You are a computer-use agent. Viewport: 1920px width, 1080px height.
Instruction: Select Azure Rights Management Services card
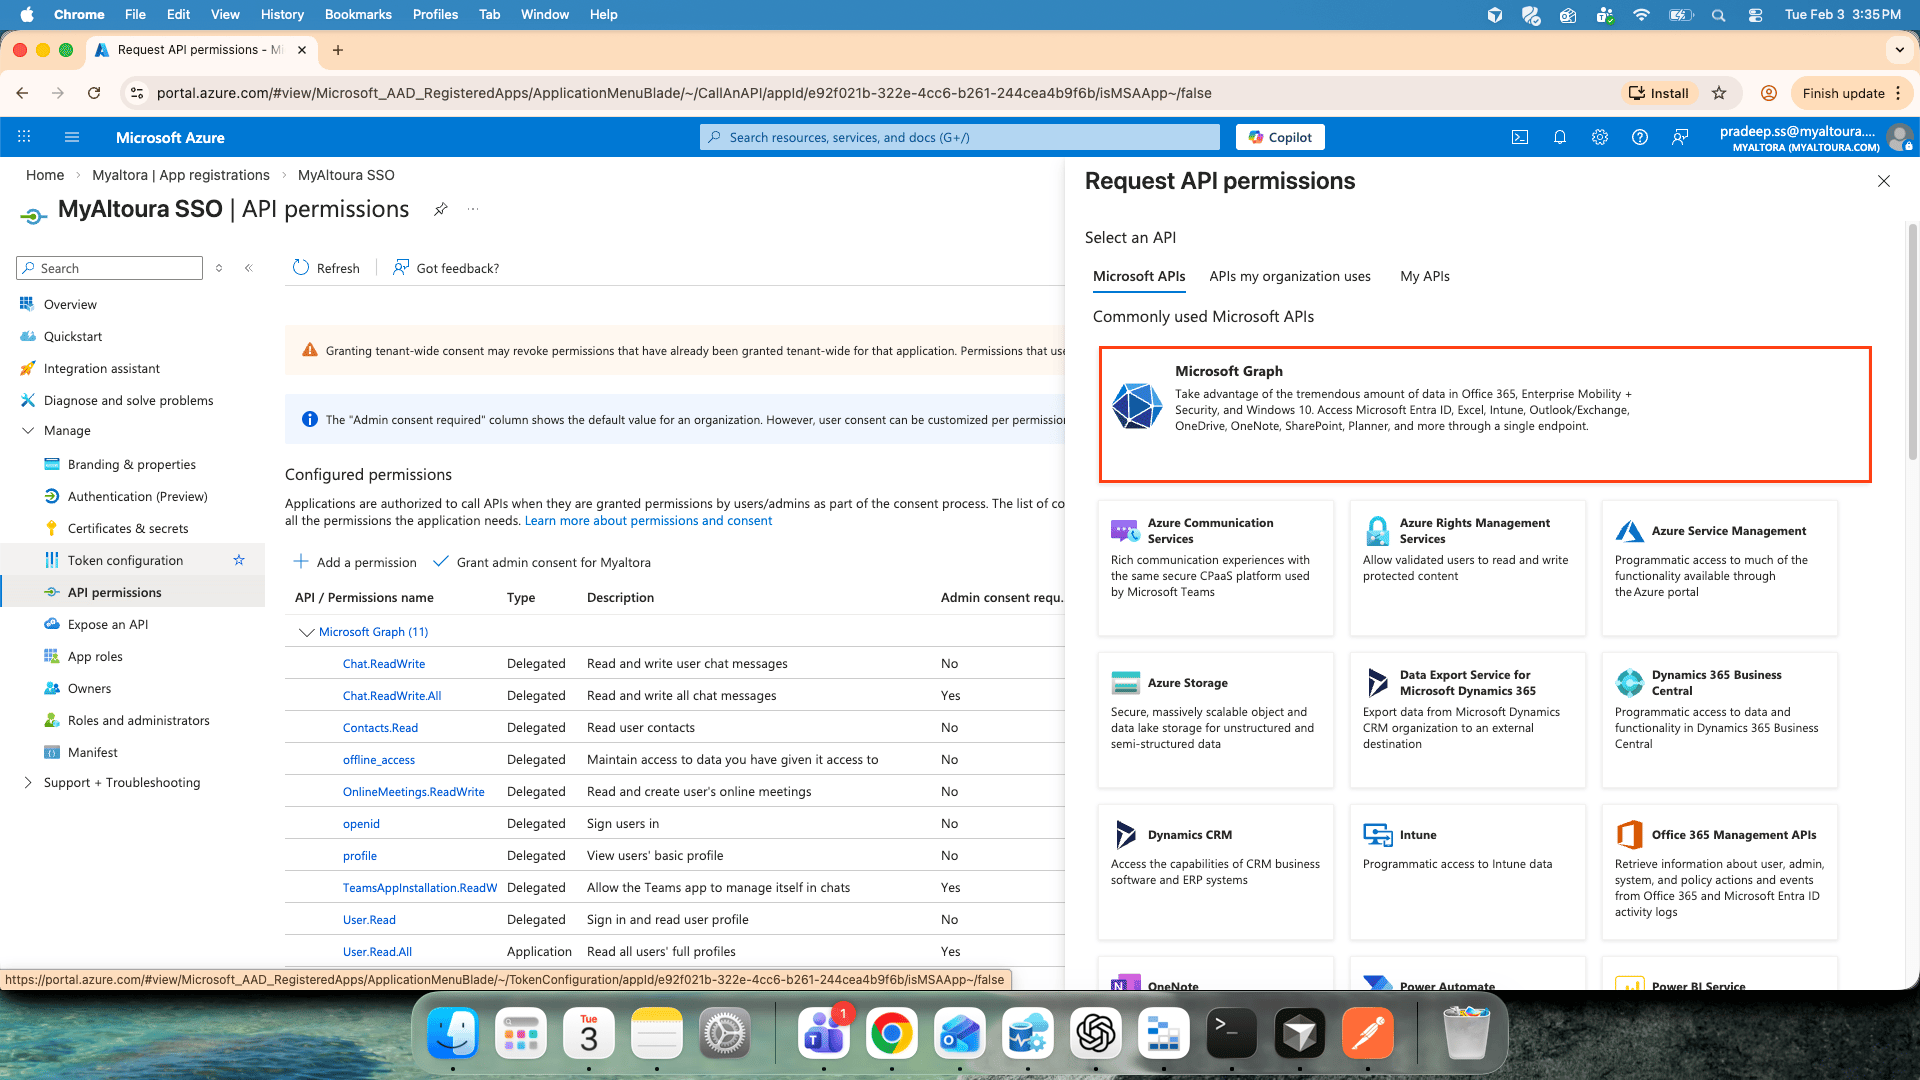tap(1467, 568)
